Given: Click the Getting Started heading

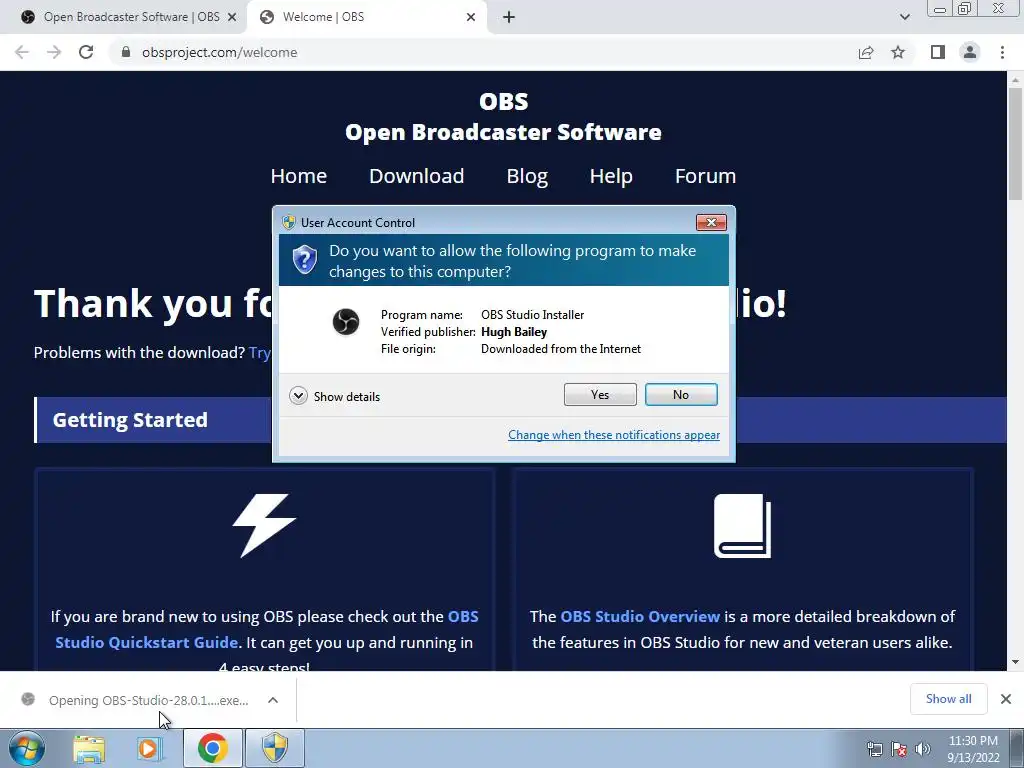Looking at the screenshot, I should [x=130, y=420].
